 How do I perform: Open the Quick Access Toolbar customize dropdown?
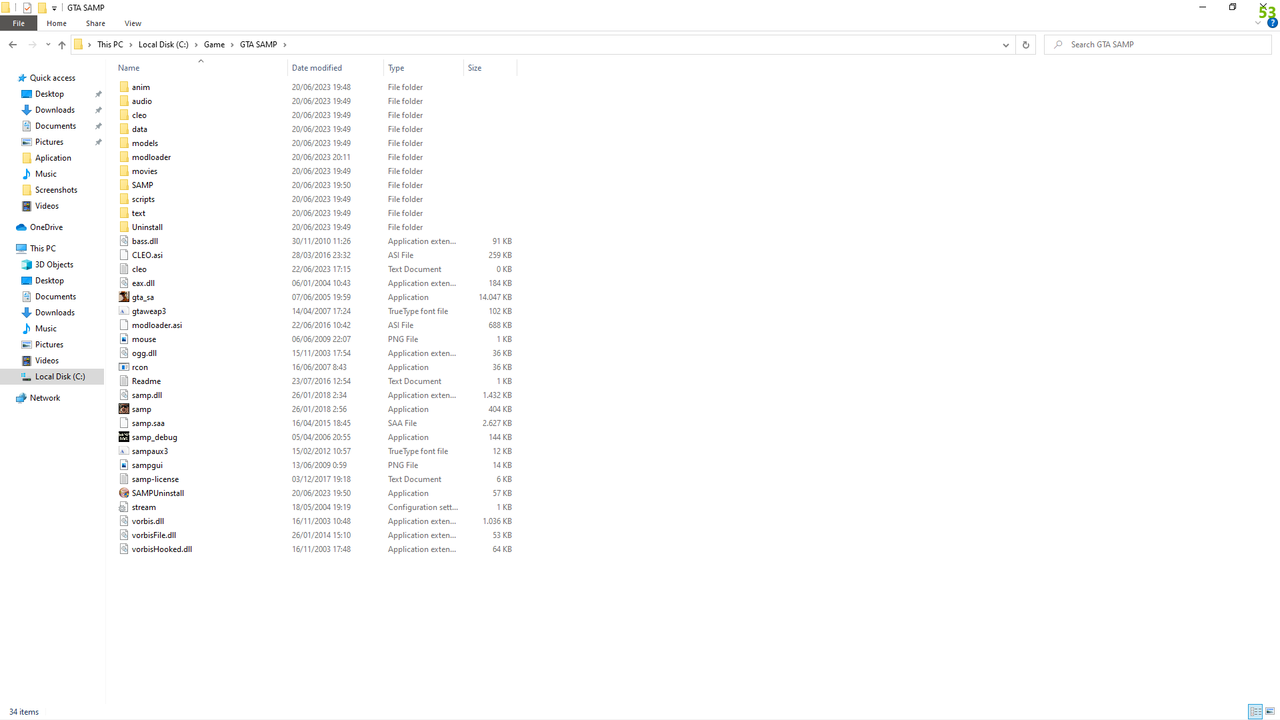[55, 8]
